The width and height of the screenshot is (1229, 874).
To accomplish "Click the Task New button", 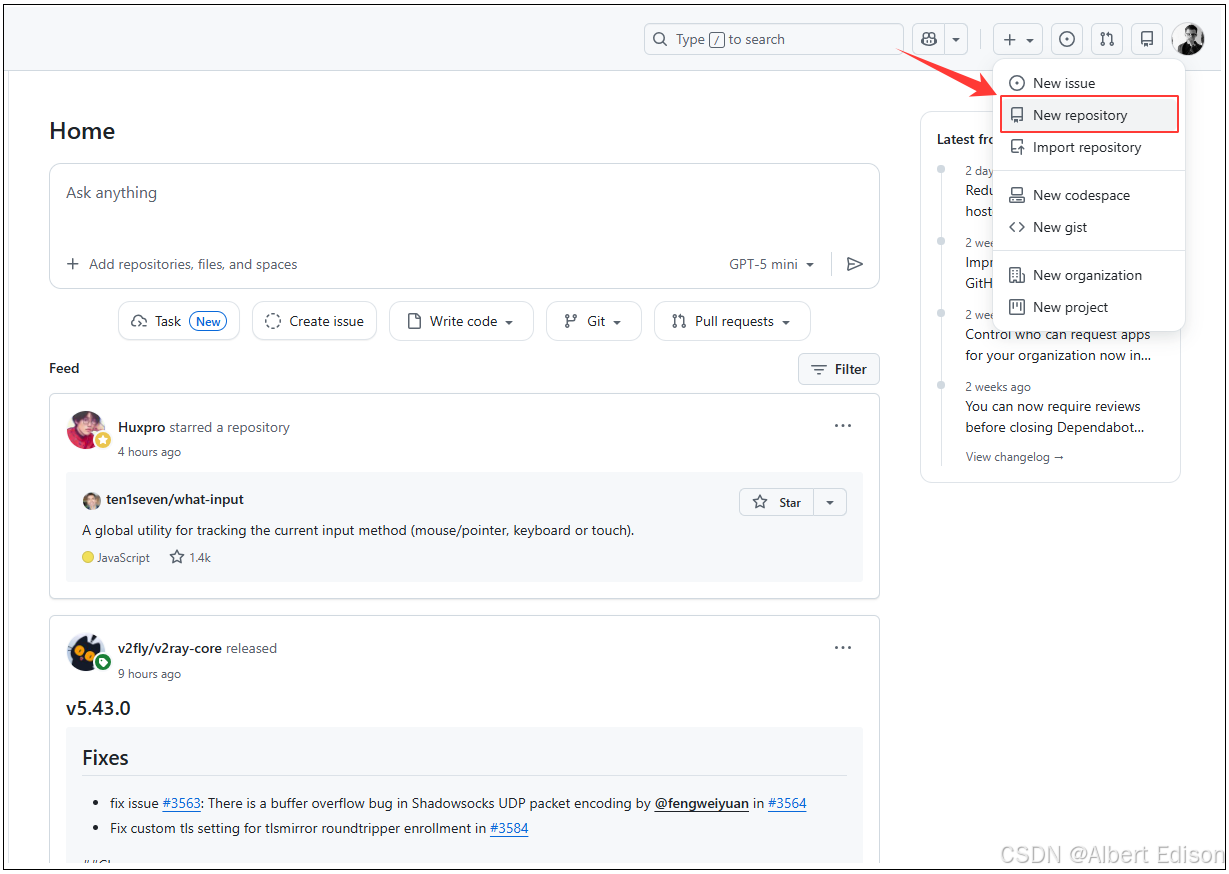I will pos(179,321).
